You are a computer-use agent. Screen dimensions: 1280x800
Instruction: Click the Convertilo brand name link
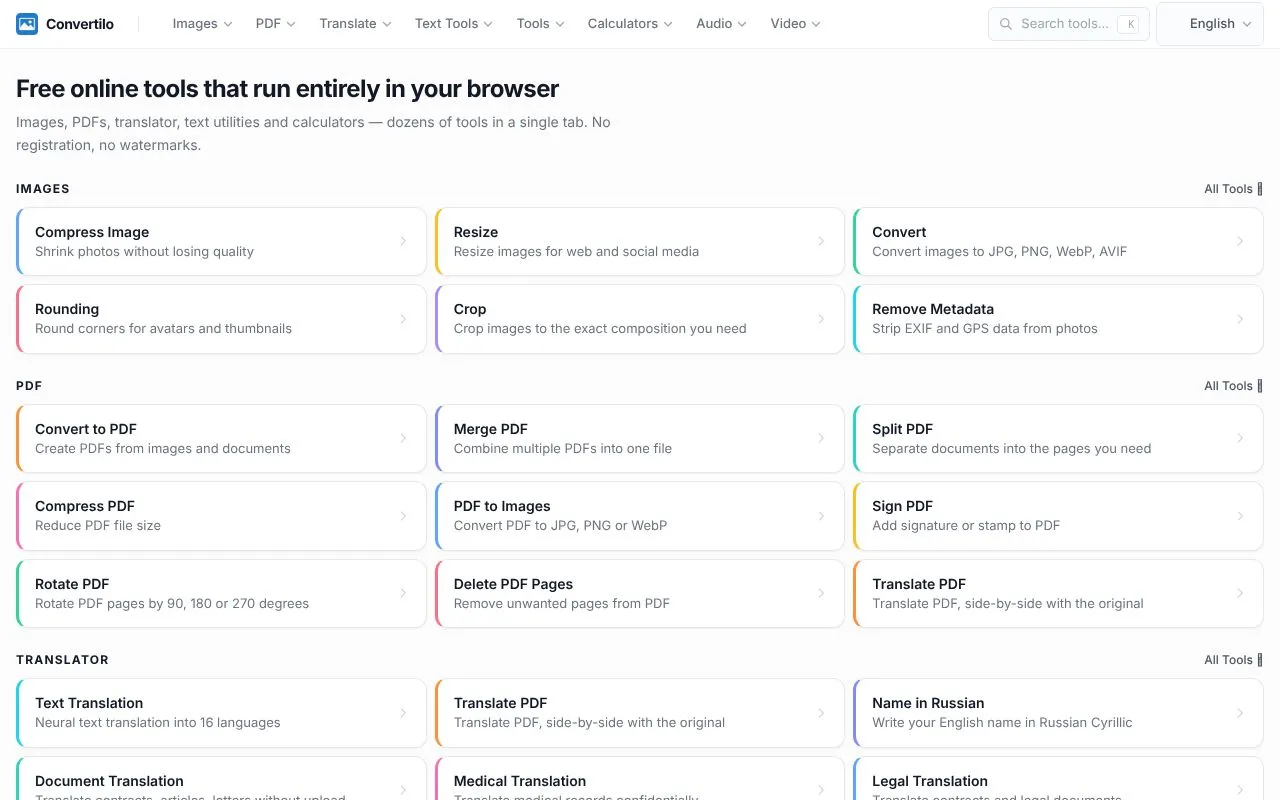pyautogui.click(x=80, y=24)
